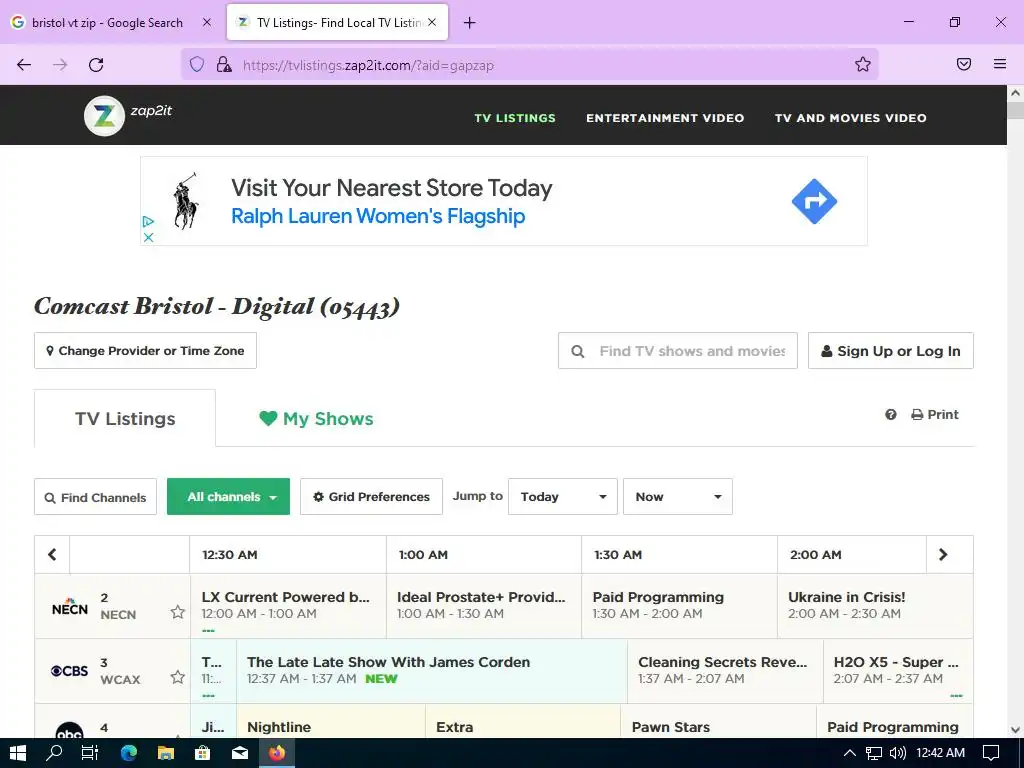Click the site security padlock icon

point(224,64)
